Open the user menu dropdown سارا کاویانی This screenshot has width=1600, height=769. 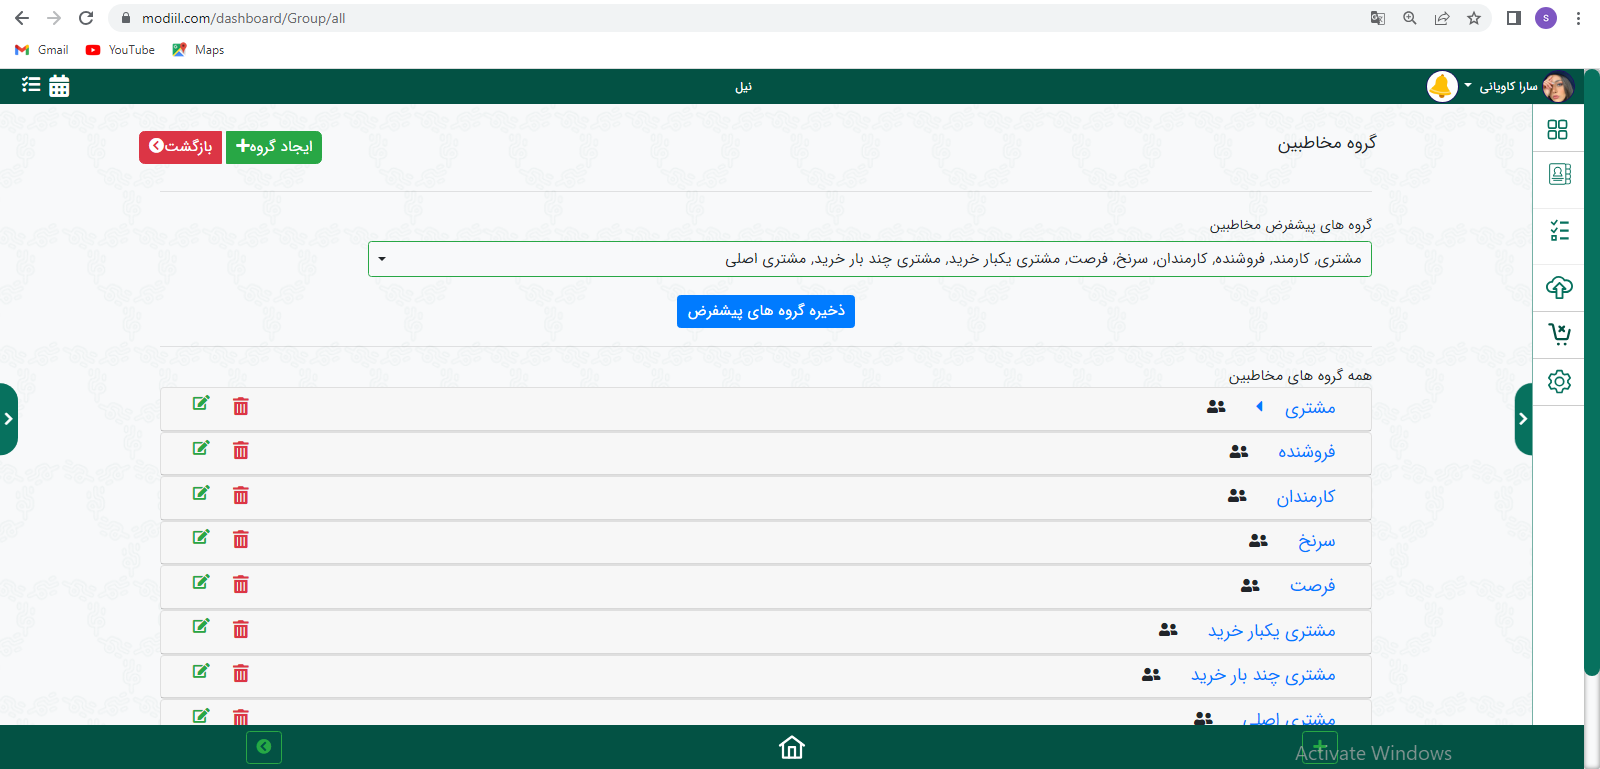click(x=1501, y=87)
